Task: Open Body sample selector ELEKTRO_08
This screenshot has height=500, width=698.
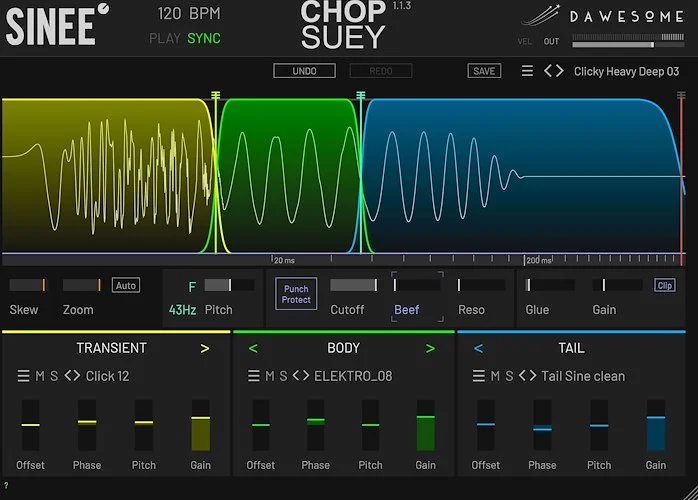Action: (x=353, y=376)
